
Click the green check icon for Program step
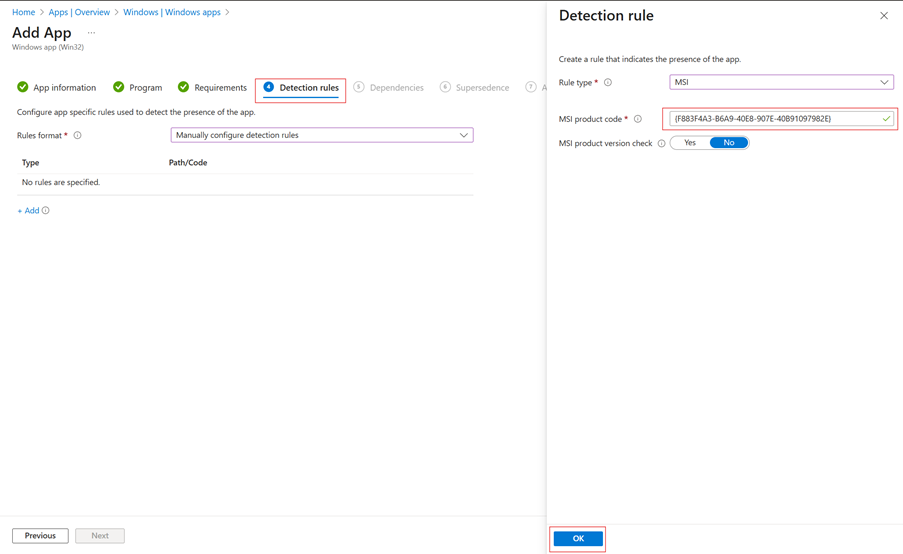click(119, 87)
